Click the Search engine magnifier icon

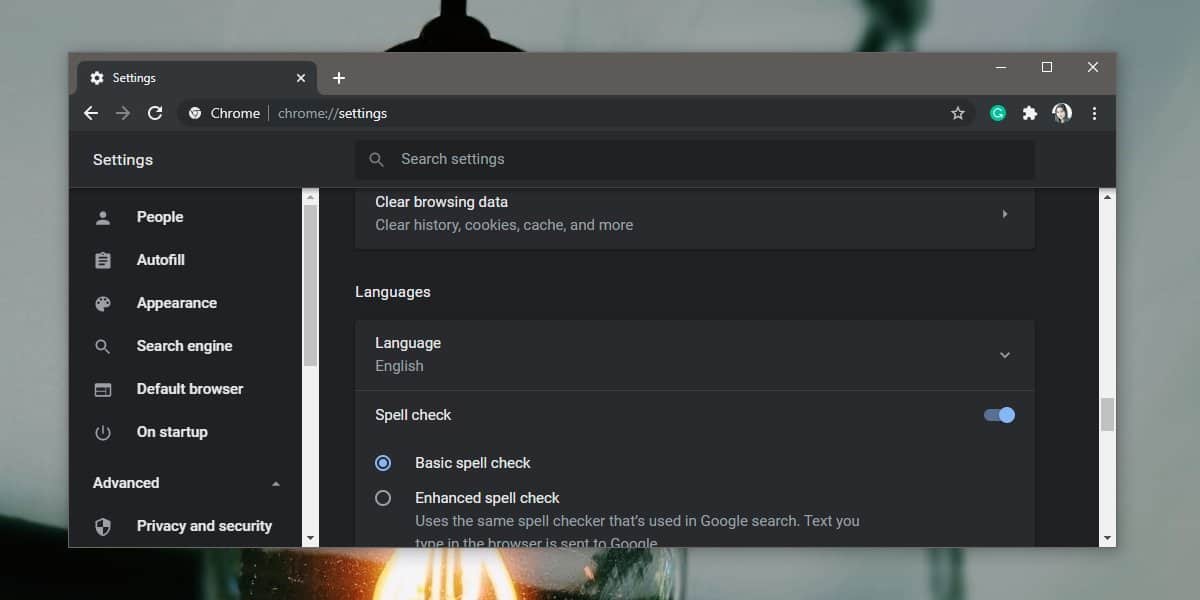pos(103,346)
